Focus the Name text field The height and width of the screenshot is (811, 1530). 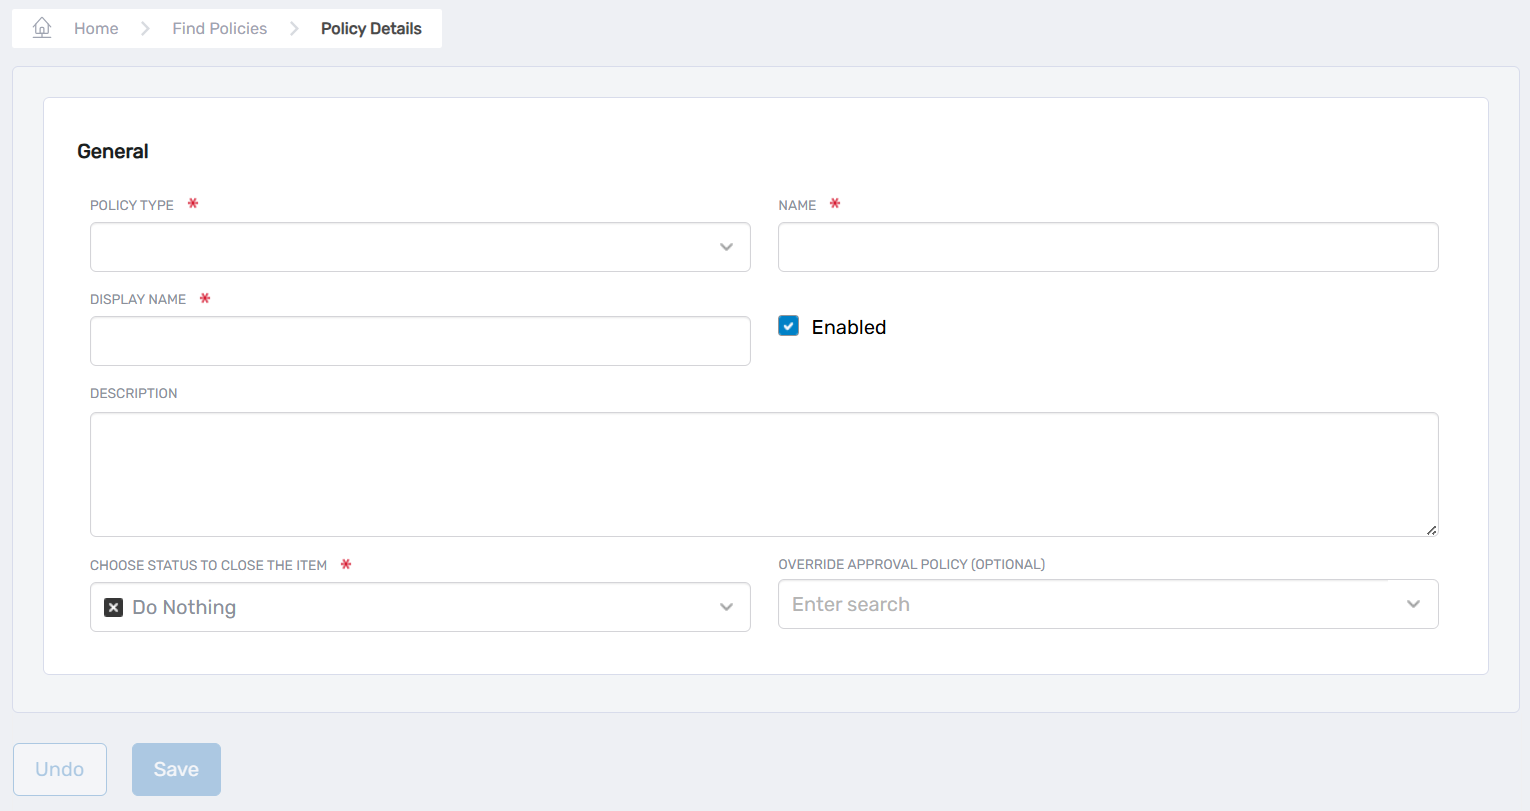pos(1107,247)
